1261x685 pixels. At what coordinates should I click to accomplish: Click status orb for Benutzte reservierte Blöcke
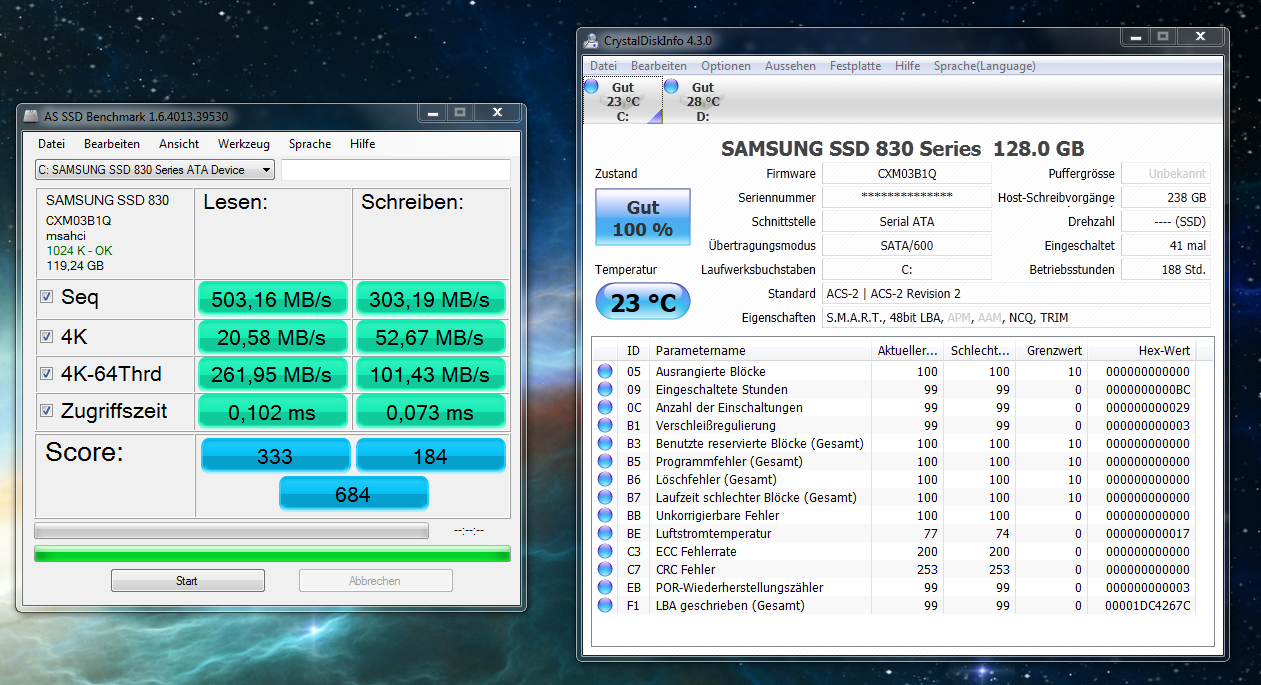pyautogui.click(x=605, y=443)
